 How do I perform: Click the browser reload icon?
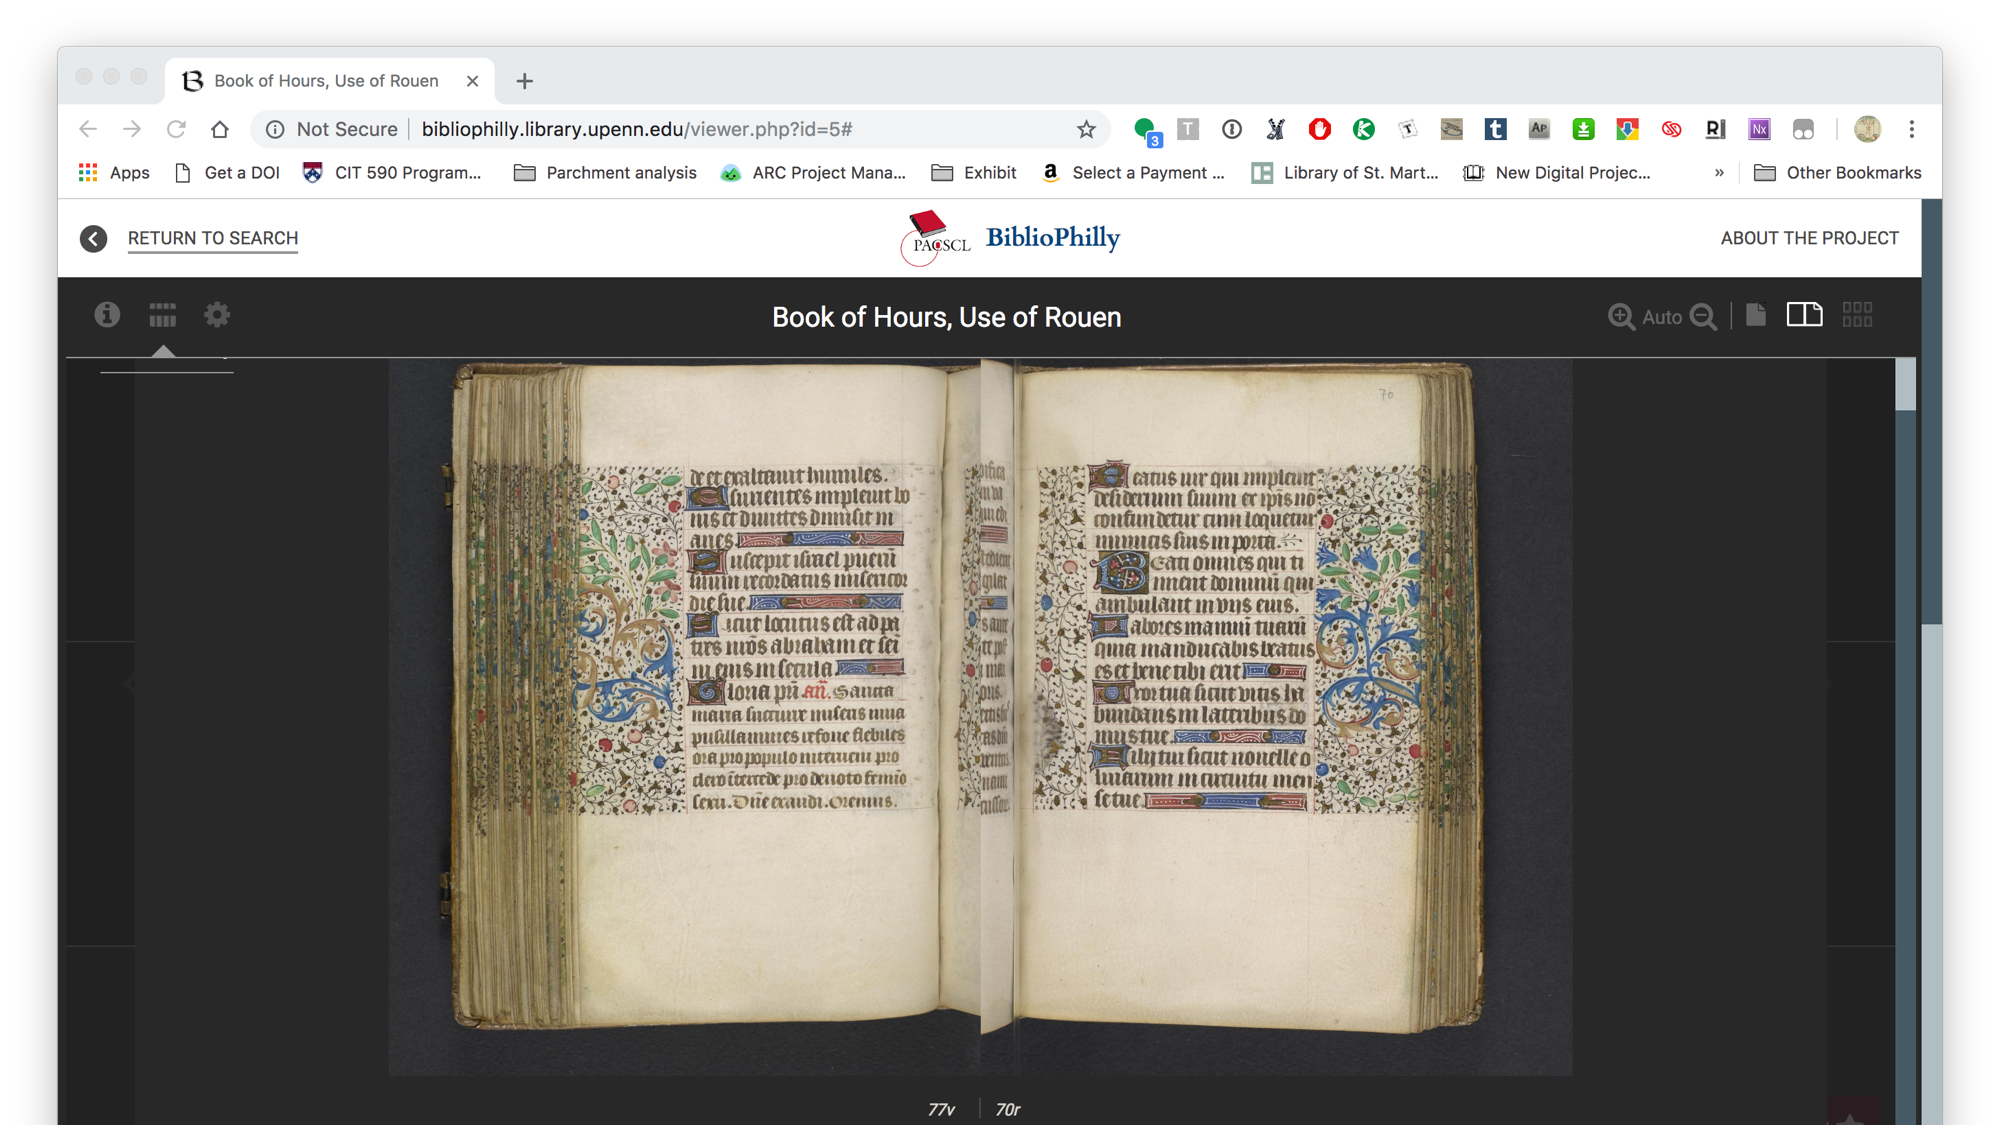click(176, 129)
